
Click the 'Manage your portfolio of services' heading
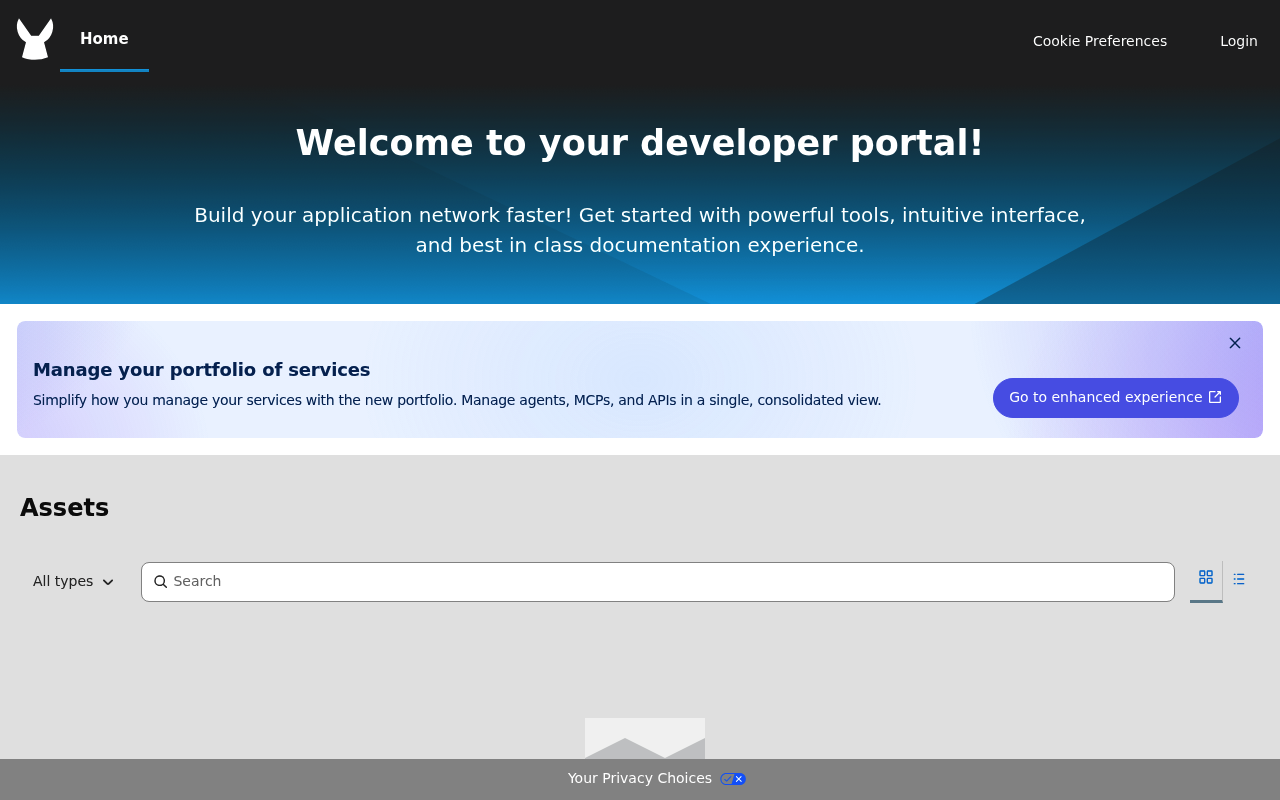202,370
